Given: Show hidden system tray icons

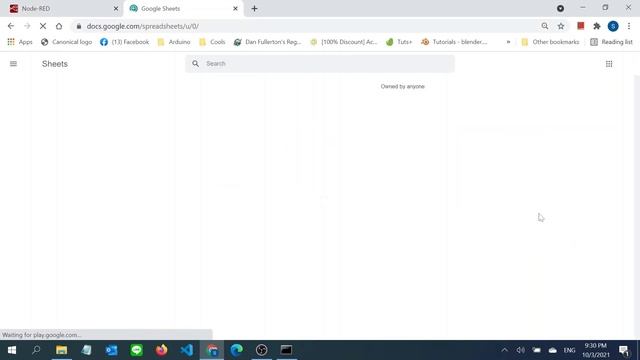Looking at the screenshot, I should point(504,350).
